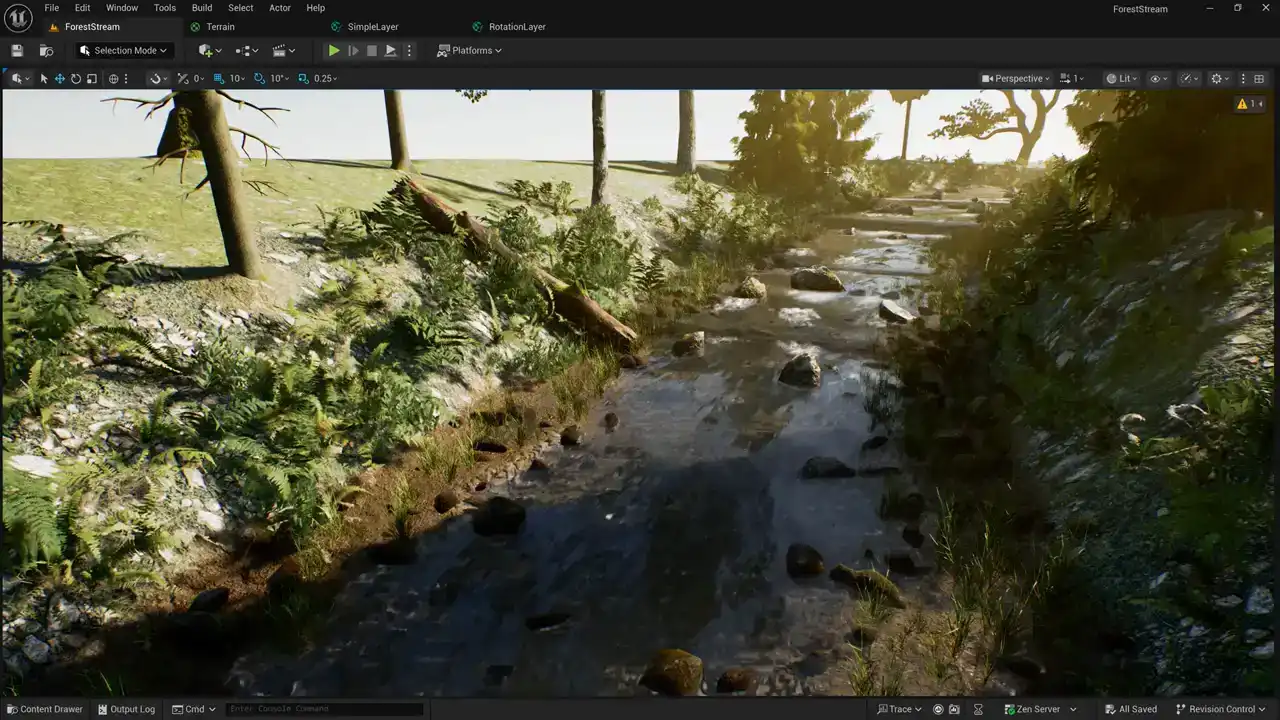Click the Output Log button

(x=126, y=709)
